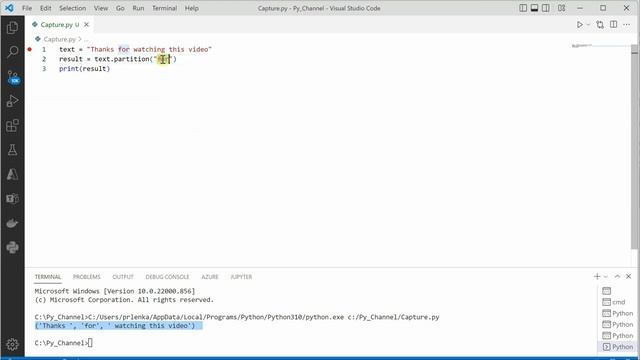Maximize the panel with up chevron
This screenshot has width=640, height=360.
point(617,276)
